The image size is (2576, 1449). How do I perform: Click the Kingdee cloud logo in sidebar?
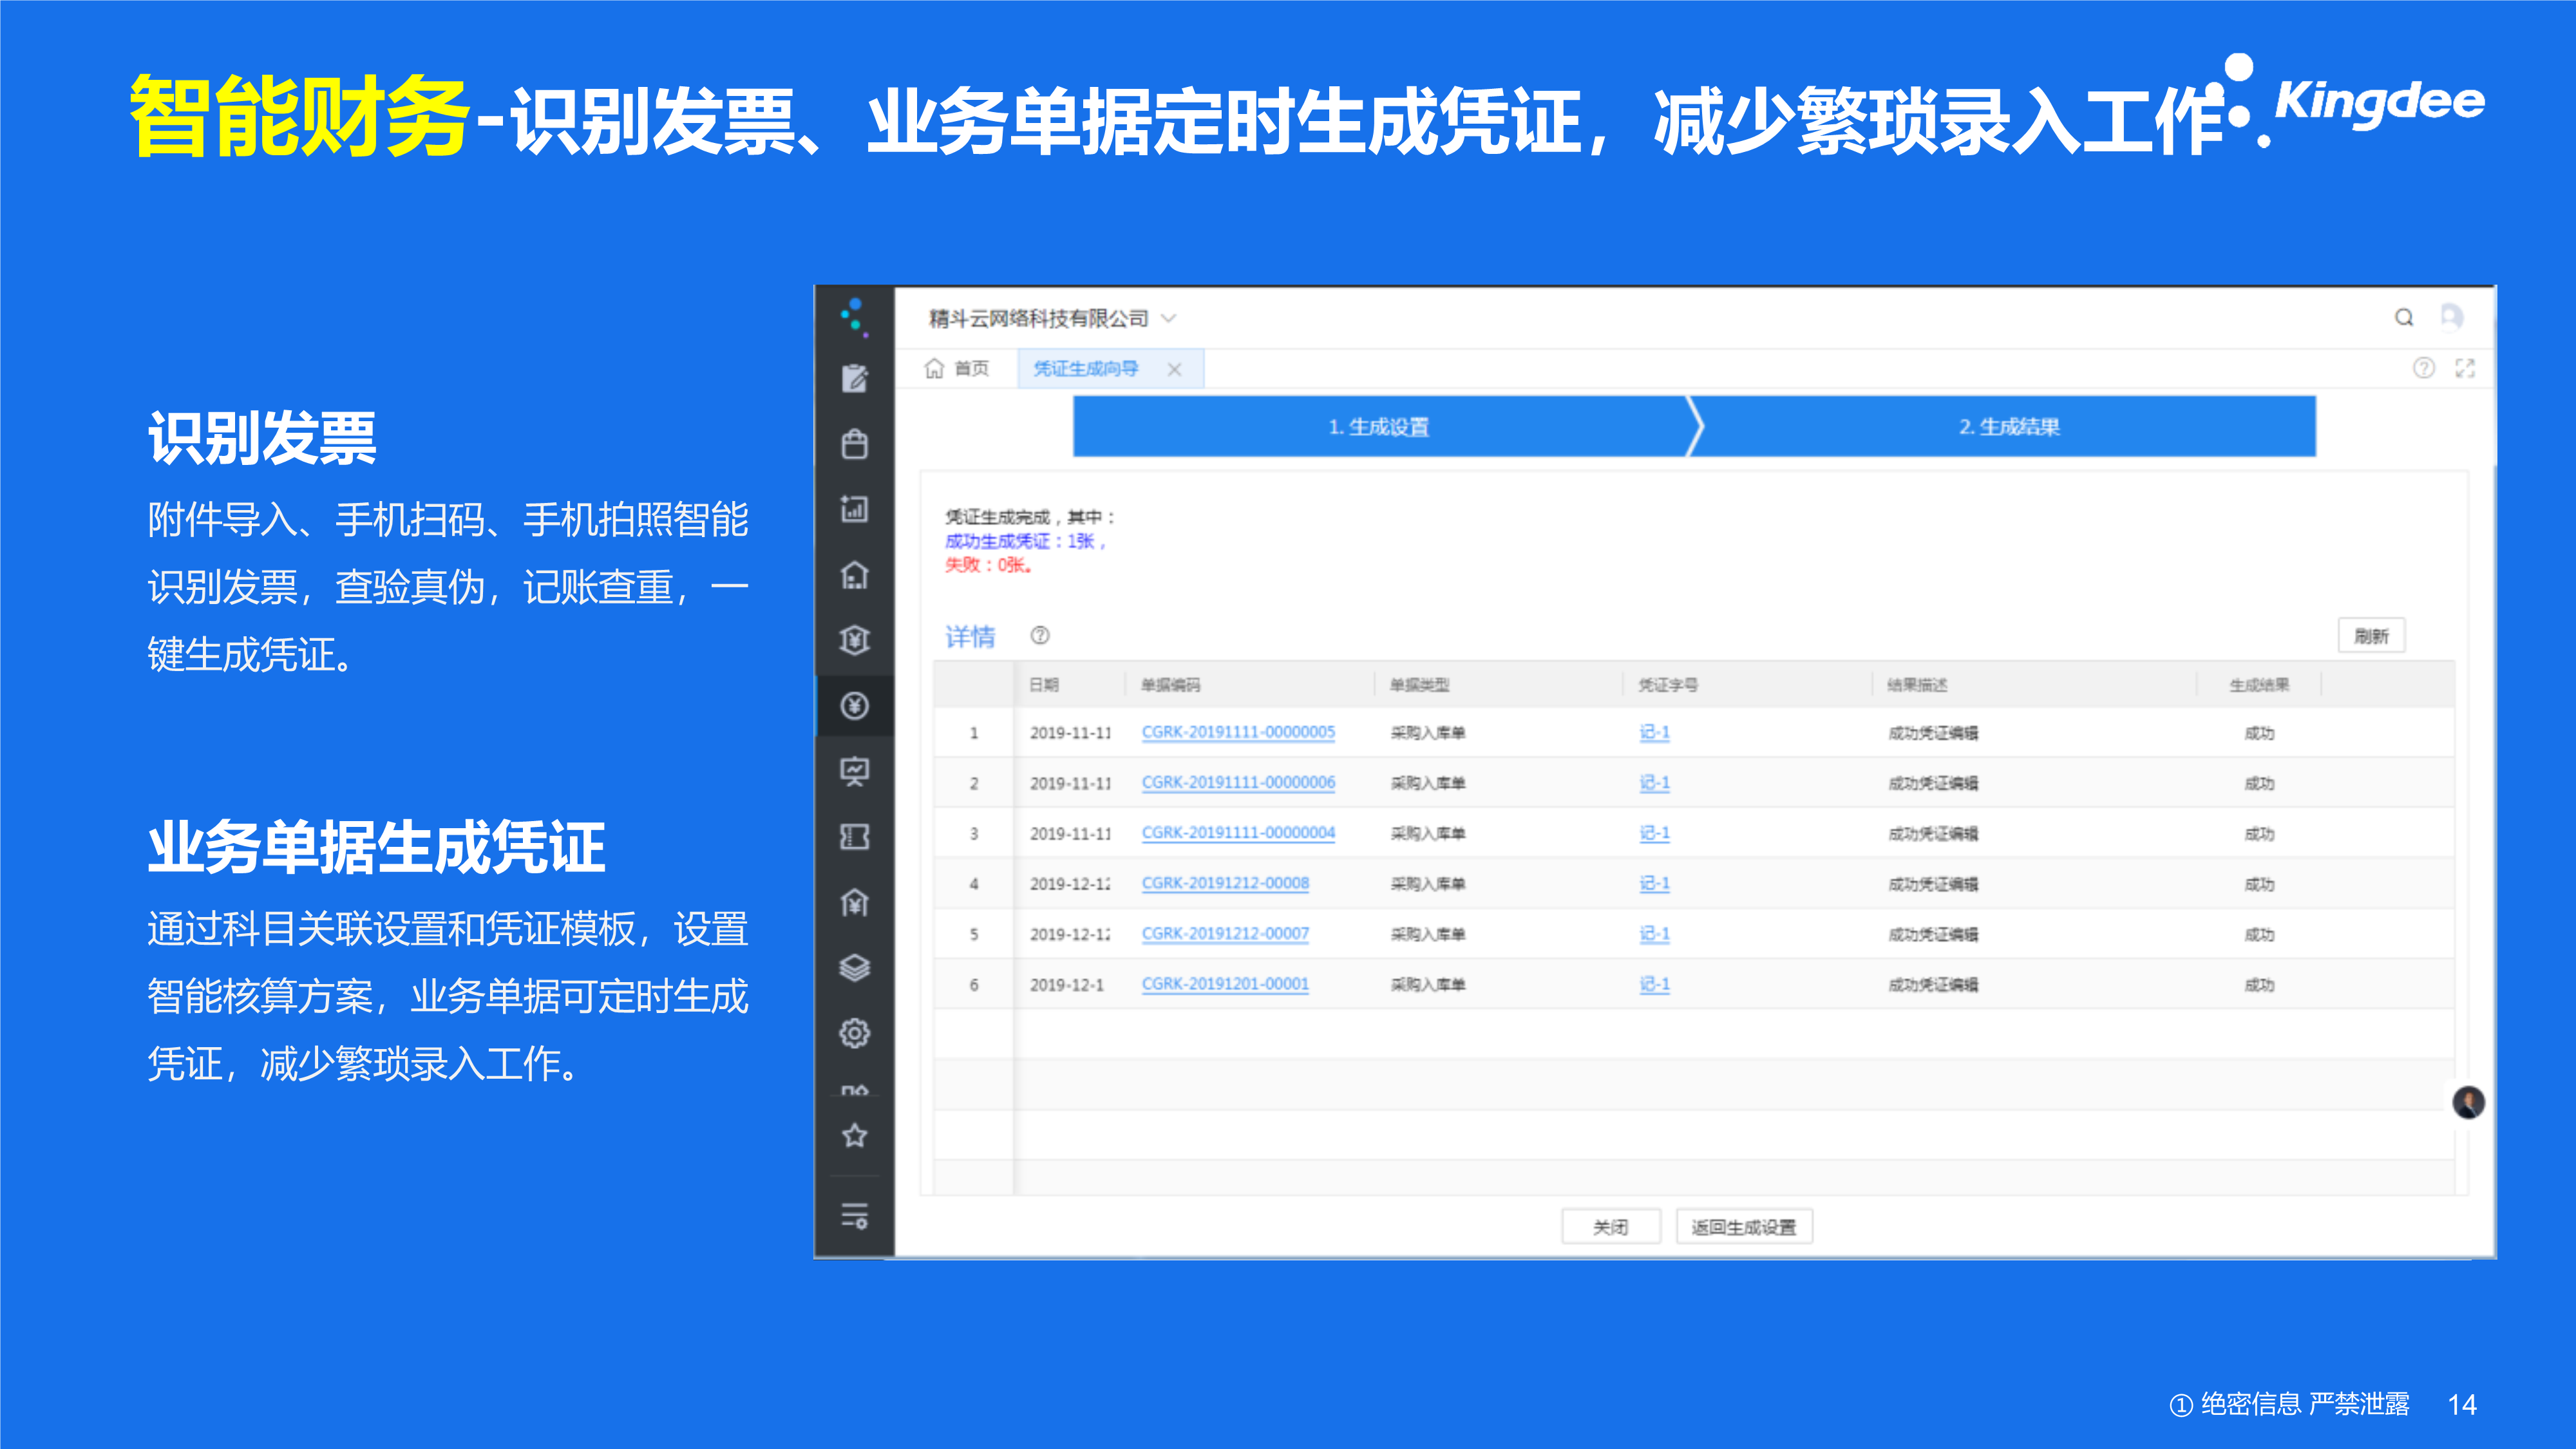pyautogui.click(x=854, y=317)
